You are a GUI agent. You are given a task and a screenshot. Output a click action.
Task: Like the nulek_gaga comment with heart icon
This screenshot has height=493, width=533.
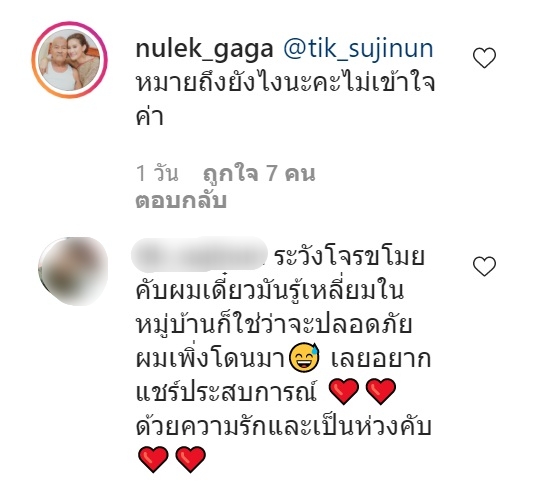click(x=484, y=58)
